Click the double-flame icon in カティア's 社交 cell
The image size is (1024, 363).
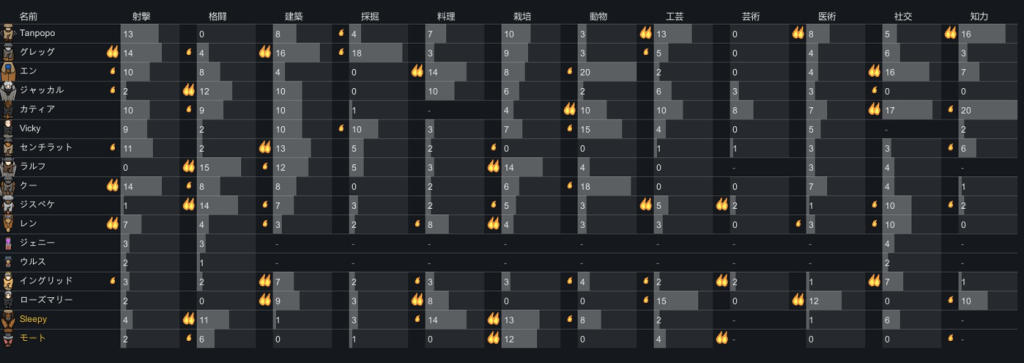point(874,109)
